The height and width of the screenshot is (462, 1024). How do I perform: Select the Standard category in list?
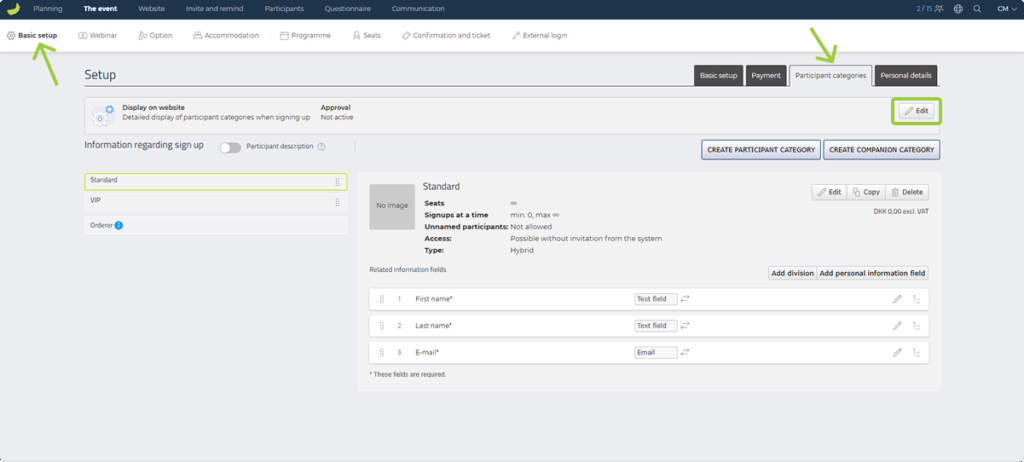pyautogui.click(x=216, y=182)
